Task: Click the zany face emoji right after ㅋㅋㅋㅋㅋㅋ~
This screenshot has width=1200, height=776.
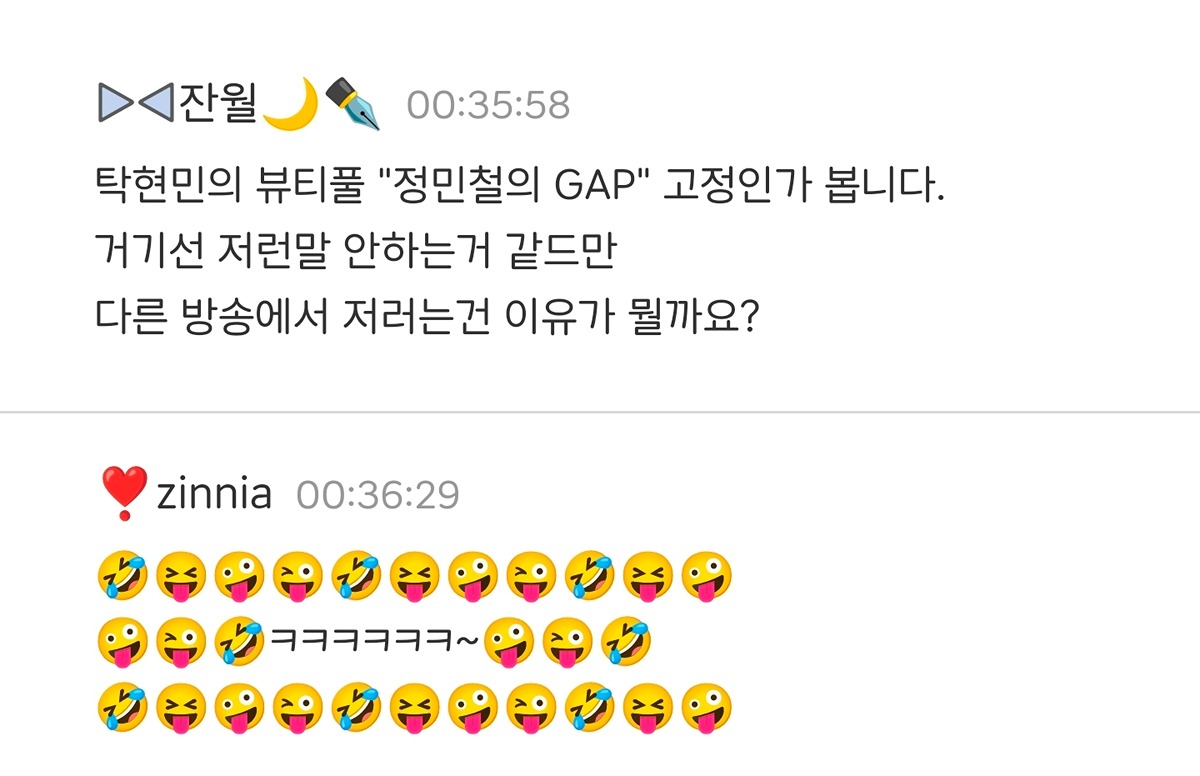Action: coord(508,642)
